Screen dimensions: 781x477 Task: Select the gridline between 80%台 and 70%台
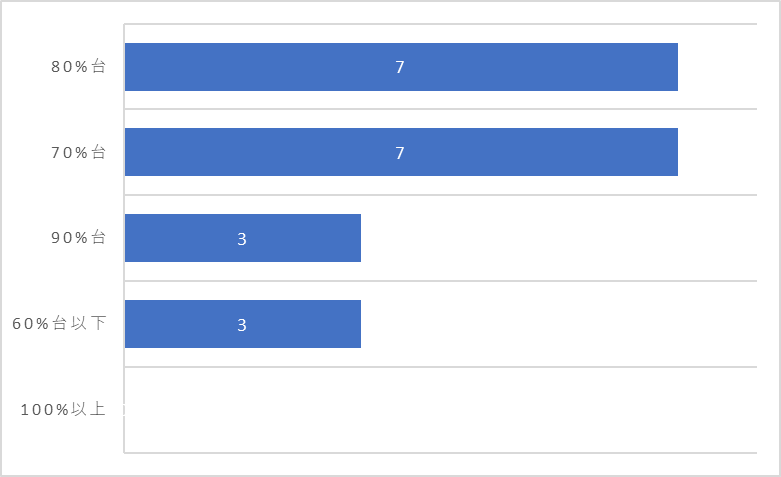coord(440,109)
